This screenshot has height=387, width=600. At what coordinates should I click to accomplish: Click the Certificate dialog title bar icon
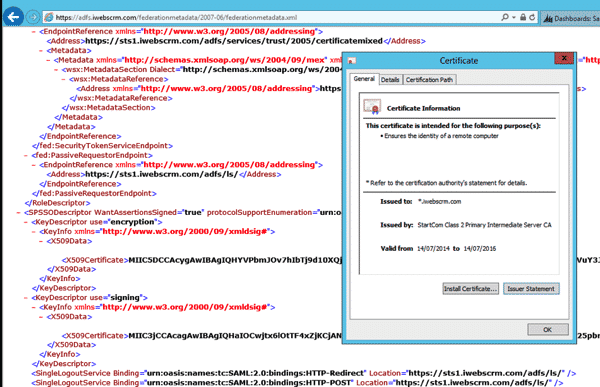pos(352,60)
